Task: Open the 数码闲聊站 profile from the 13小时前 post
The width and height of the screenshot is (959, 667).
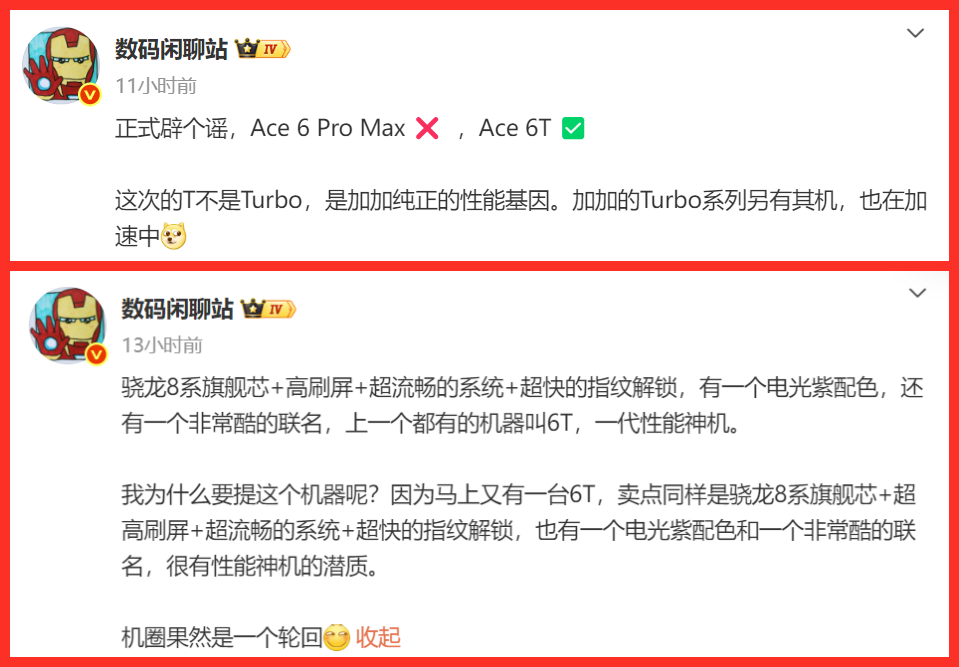Action: tap(177, 309)
